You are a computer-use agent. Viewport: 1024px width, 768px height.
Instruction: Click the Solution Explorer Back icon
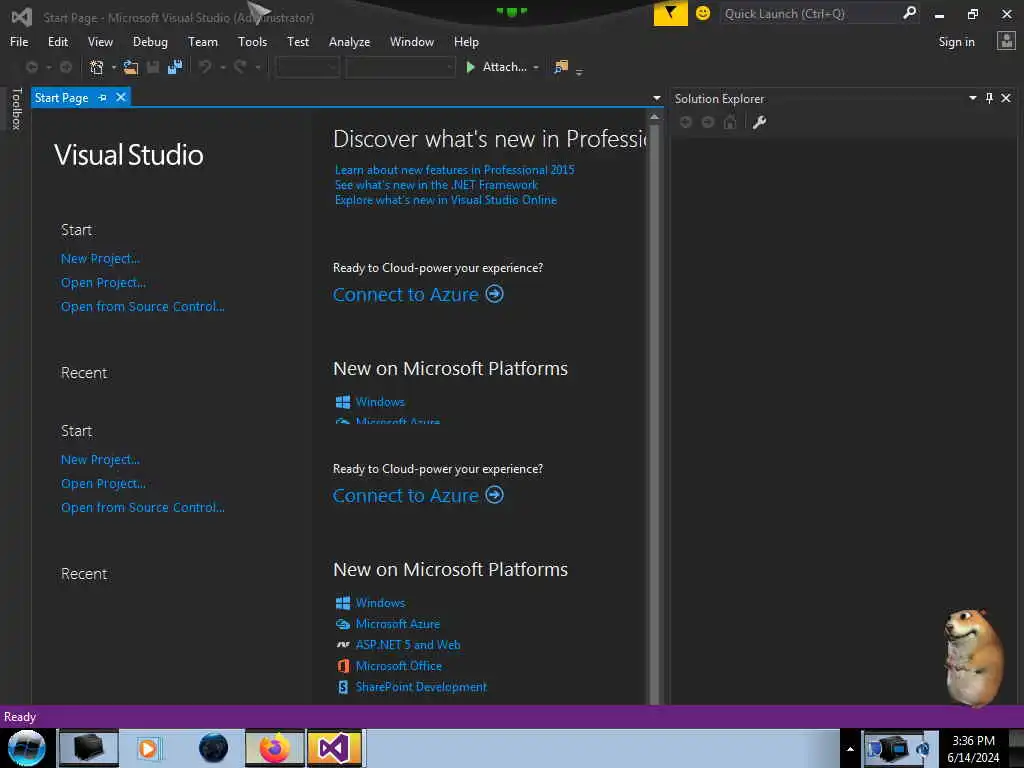686,122
